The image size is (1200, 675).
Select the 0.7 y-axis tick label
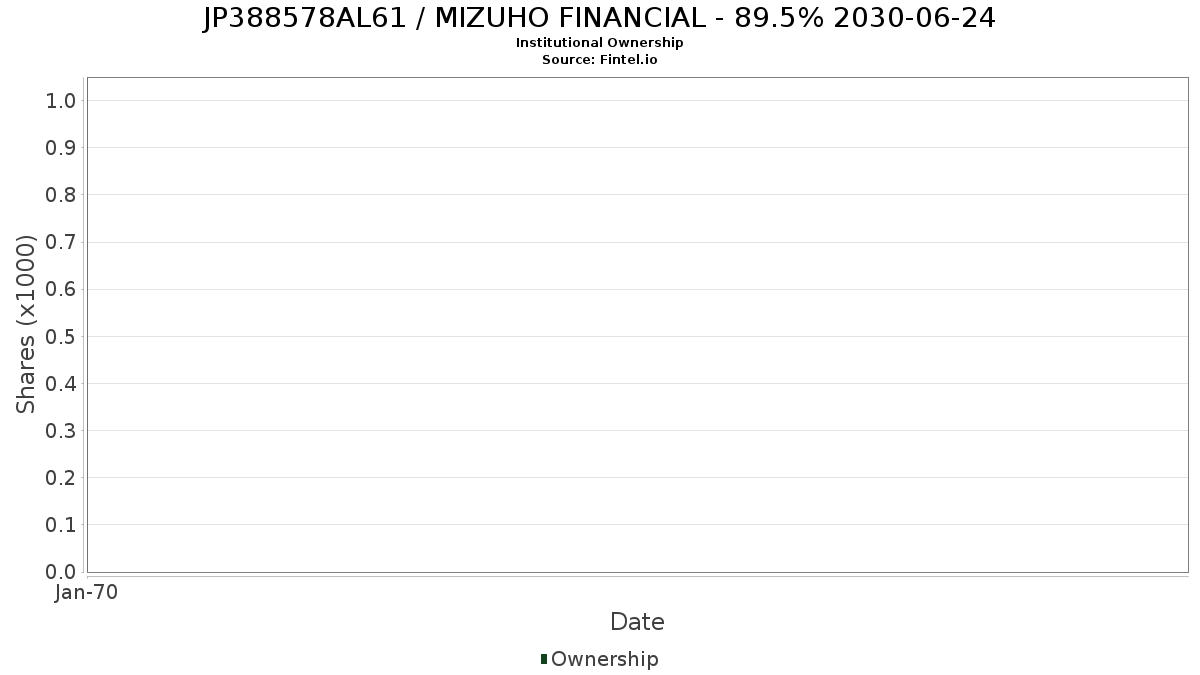pyautogui.click(x=60, y=242)
